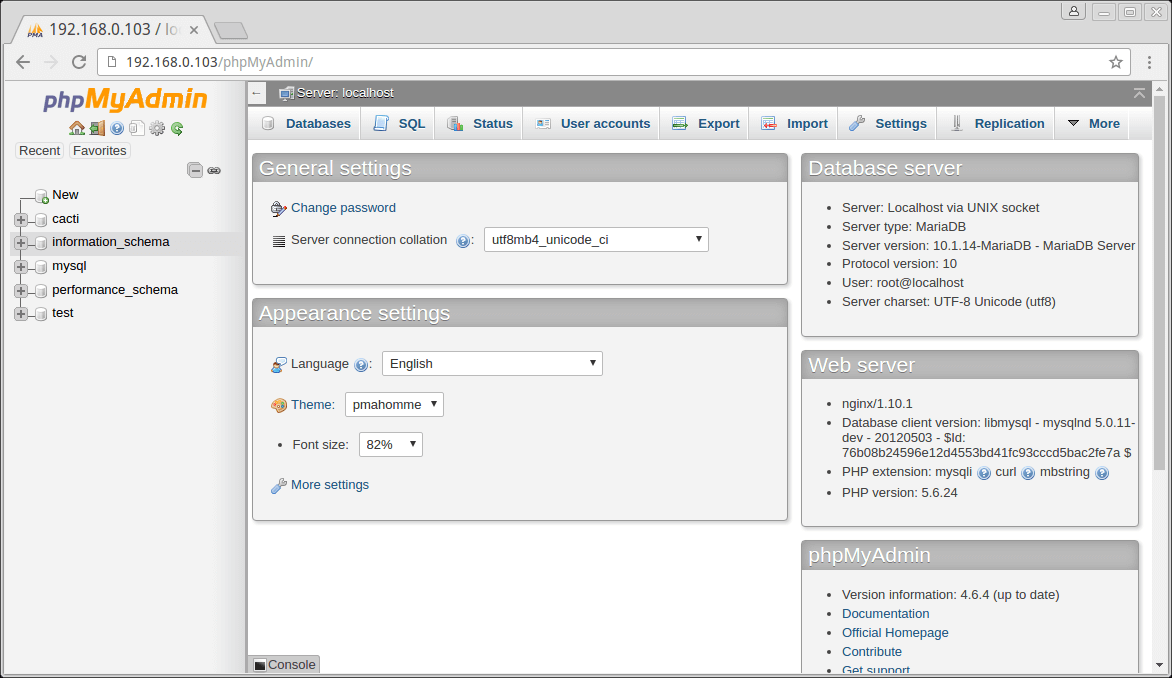The width and height of the screenshot is (1172, 678).
Task: Expand the mysql database tree node
Action: pos(21,267)
